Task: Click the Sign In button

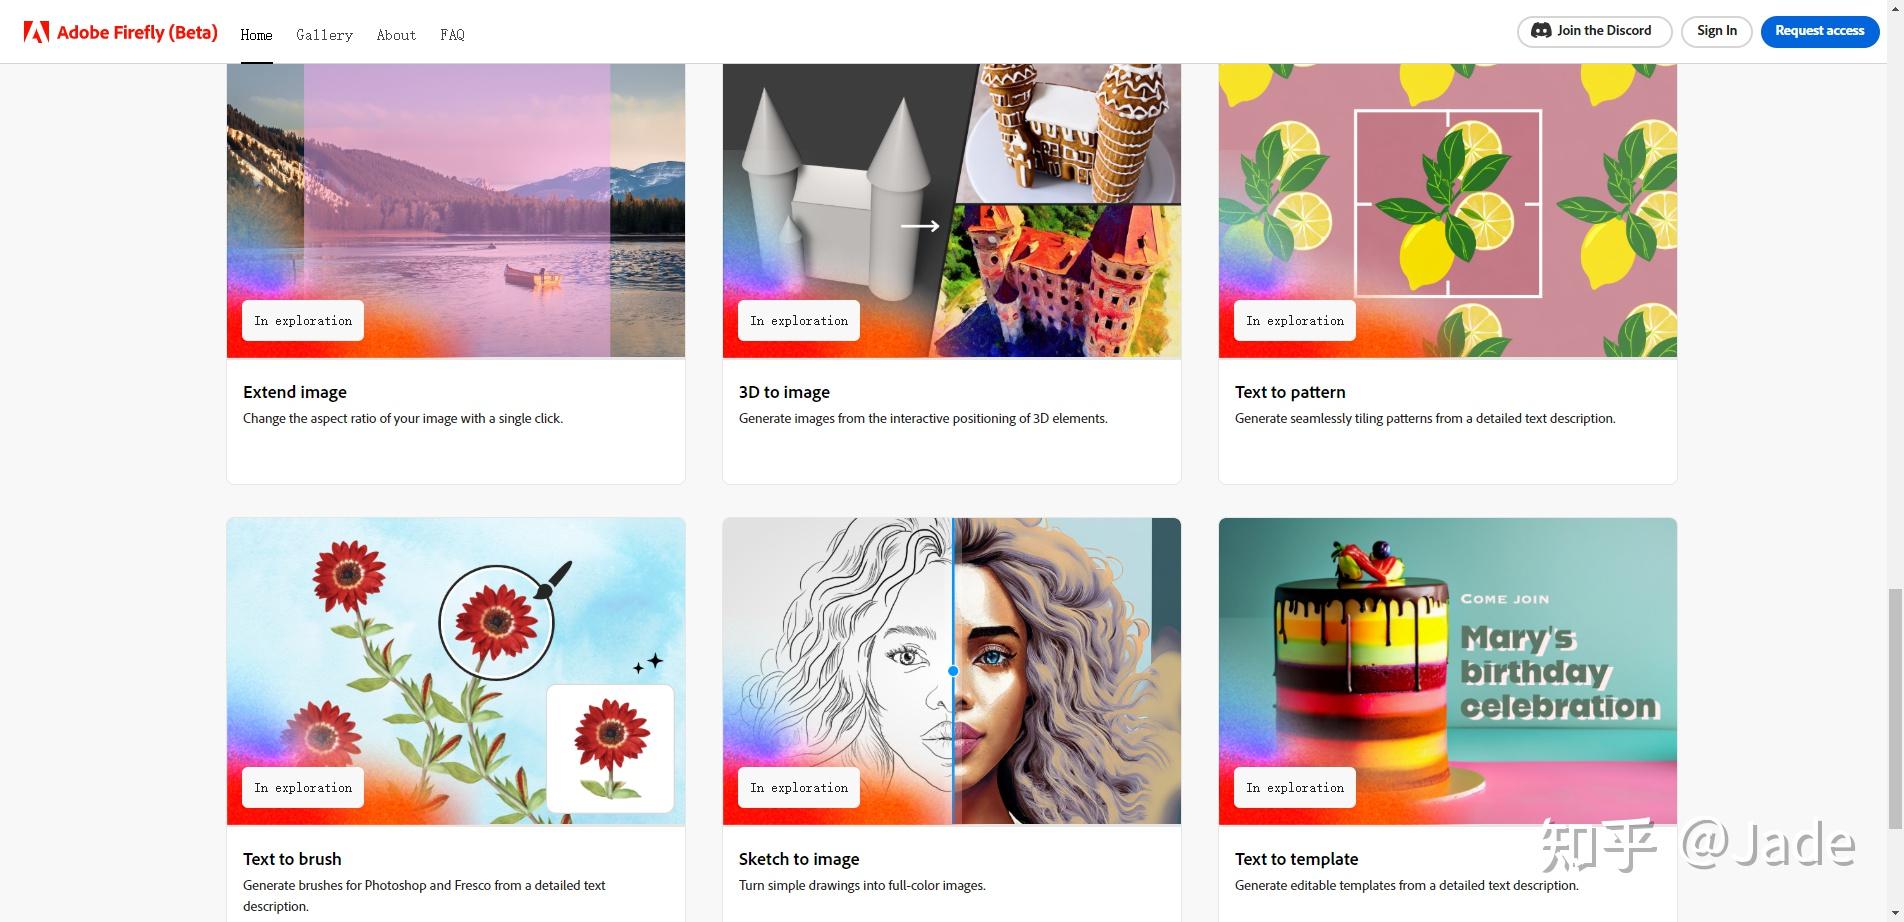Action: (1716, 31)
